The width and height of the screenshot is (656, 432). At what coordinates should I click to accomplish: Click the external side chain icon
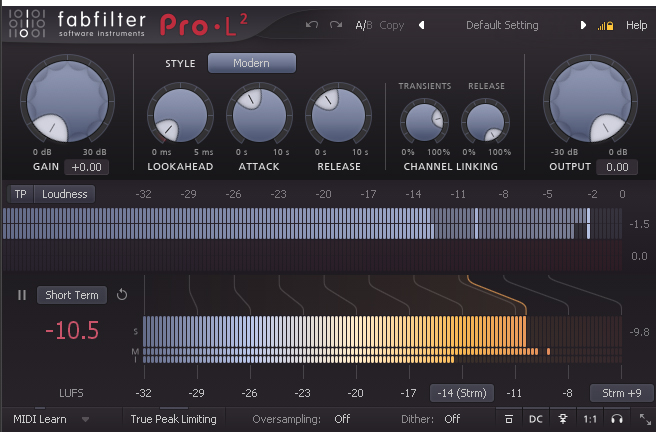coord(563,419)
